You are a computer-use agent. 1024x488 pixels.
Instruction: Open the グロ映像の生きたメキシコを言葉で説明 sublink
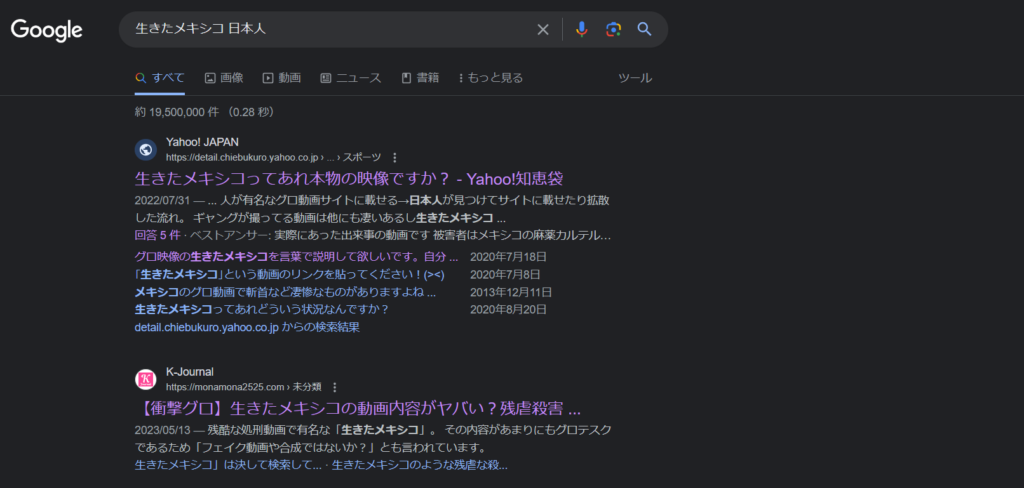[x=296, y=257]
